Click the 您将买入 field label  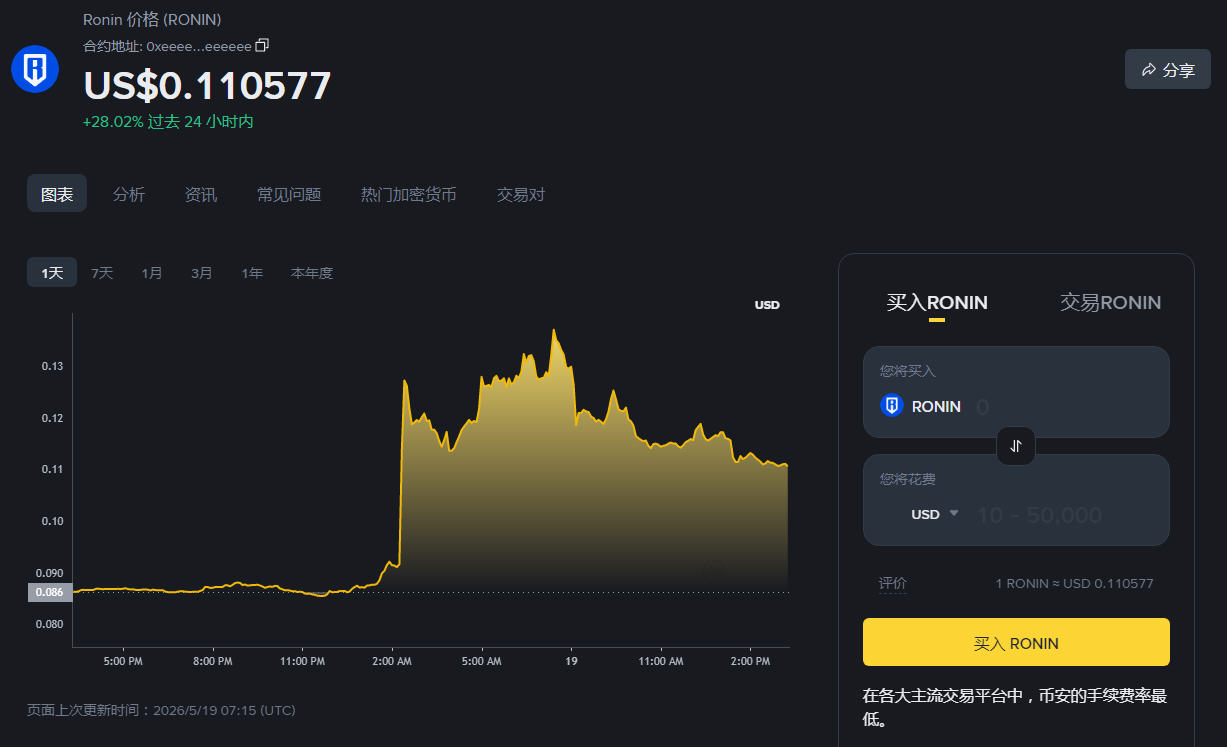point(907,371)
